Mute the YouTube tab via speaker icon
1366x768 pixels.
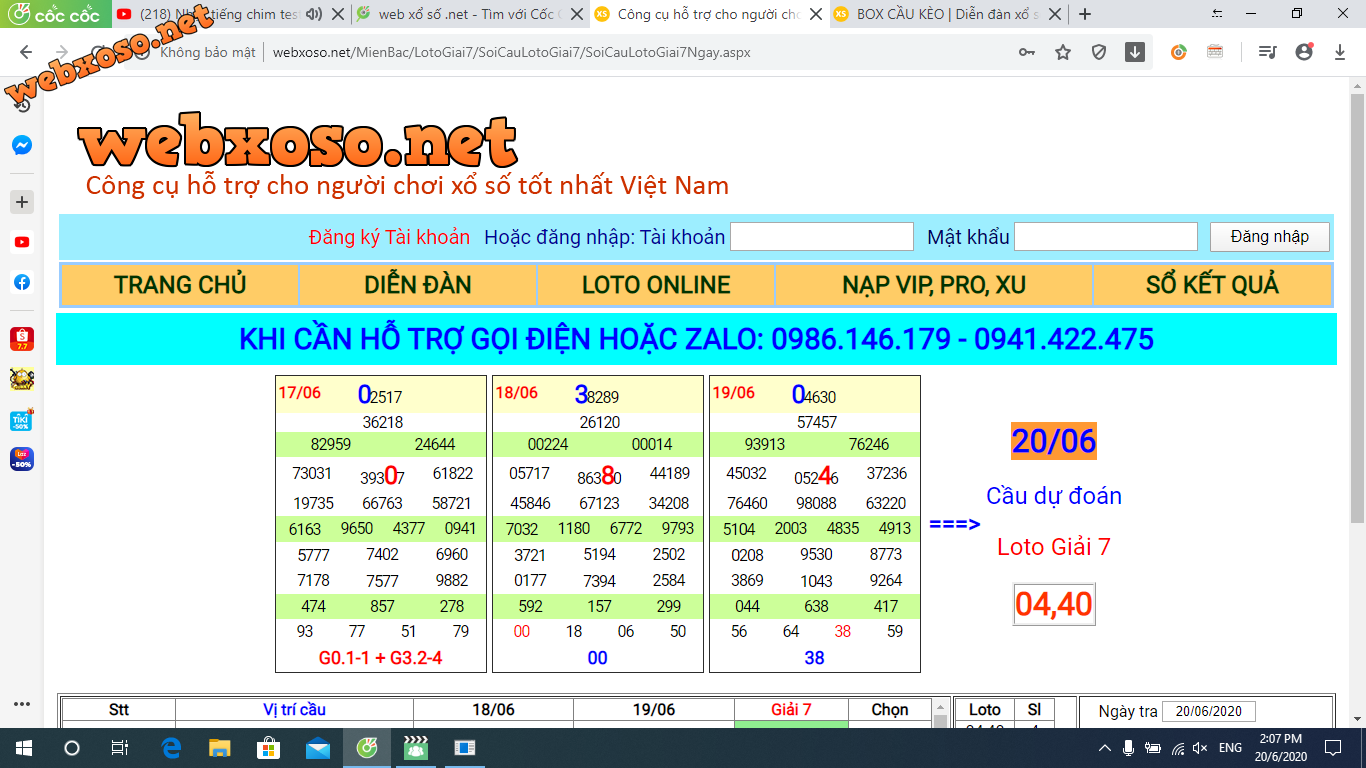click(x=315, y=14)
